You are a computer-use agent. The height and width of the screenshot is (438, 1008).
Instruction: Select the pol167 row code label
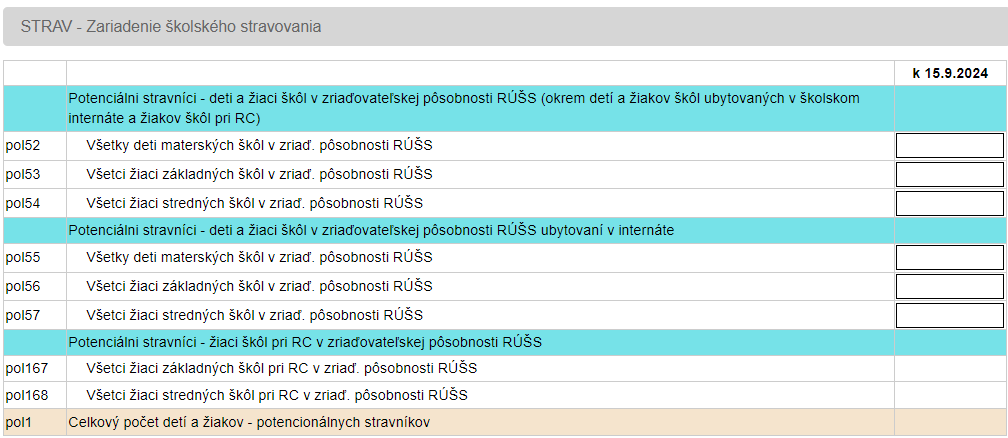click(26, 369)
